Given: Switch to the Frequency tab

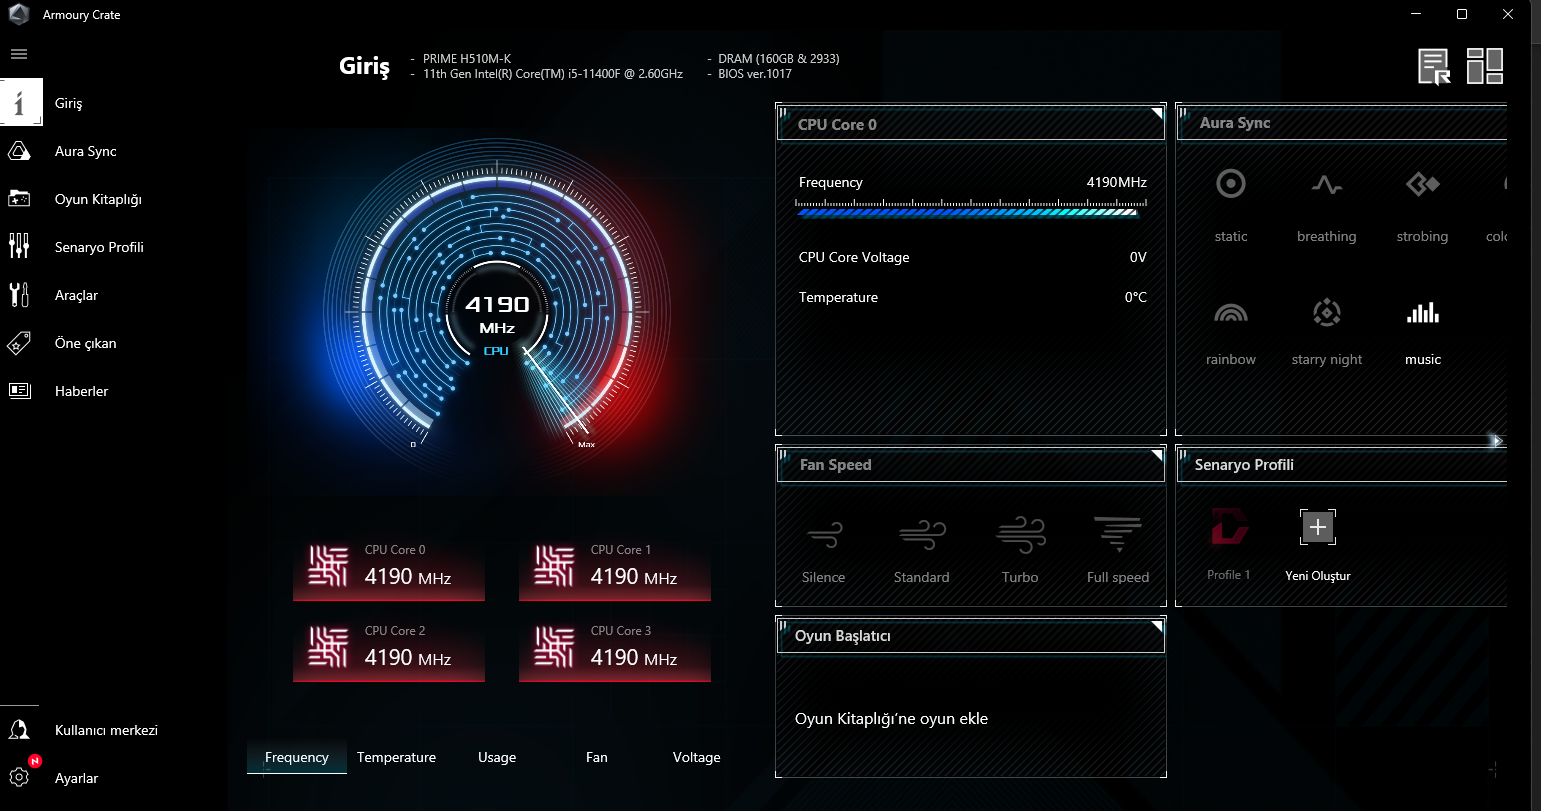Looking at the screenshot, I should 297,757.
